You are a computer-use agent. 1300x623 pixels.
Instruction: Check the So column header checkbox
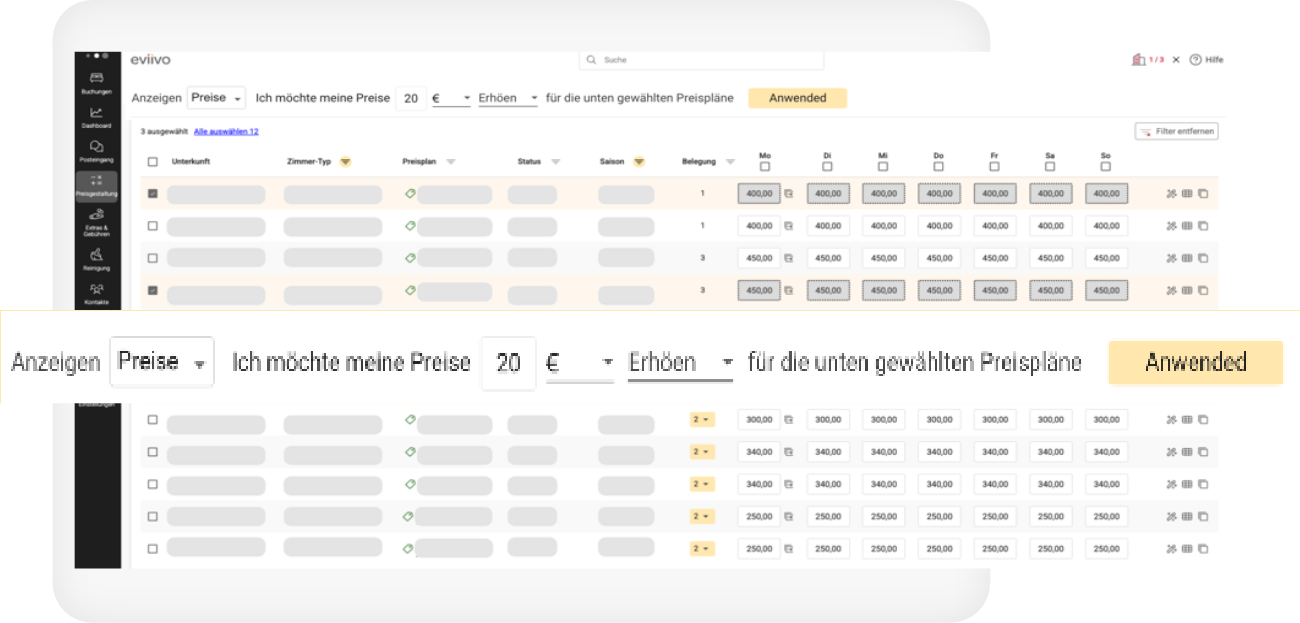tap(1105, 167)
